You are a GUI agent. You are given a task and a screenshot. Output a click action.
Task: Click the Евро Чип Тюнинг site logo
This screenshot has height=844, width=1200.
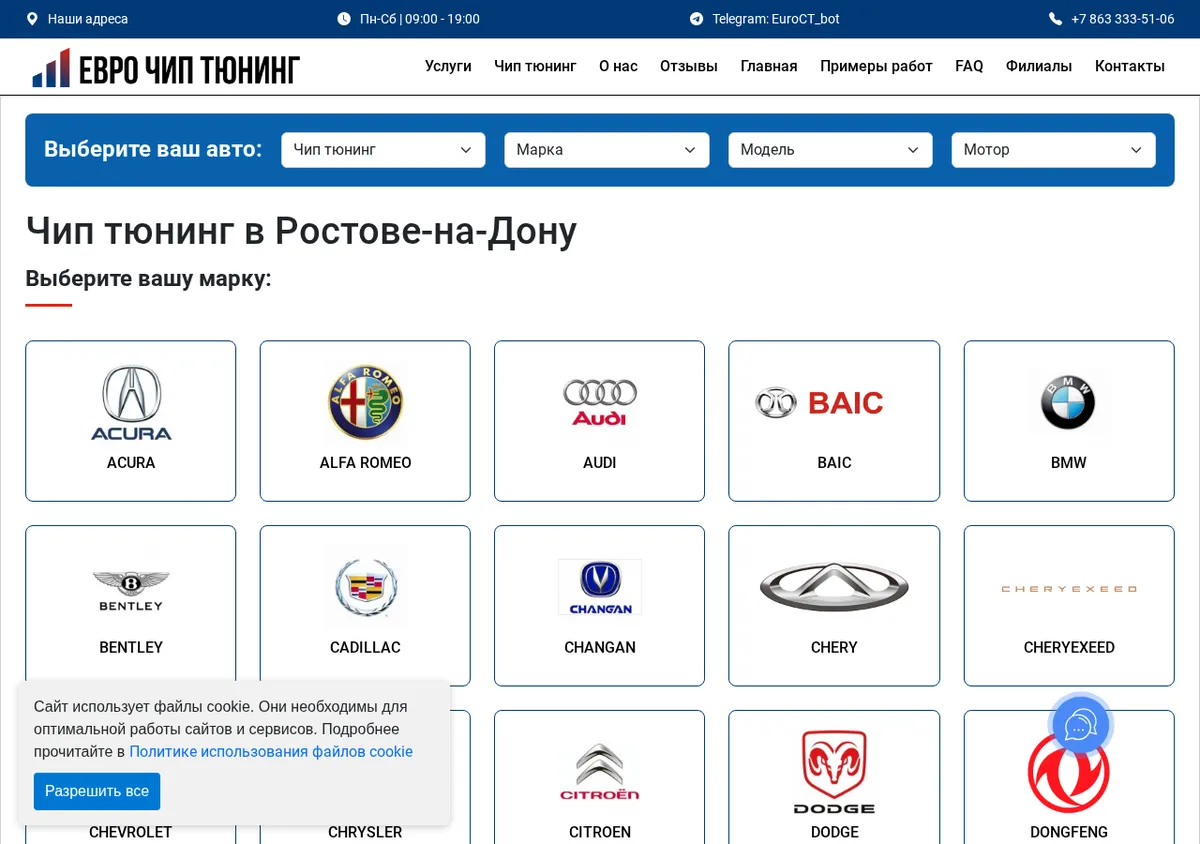click(x=166, y=68)
